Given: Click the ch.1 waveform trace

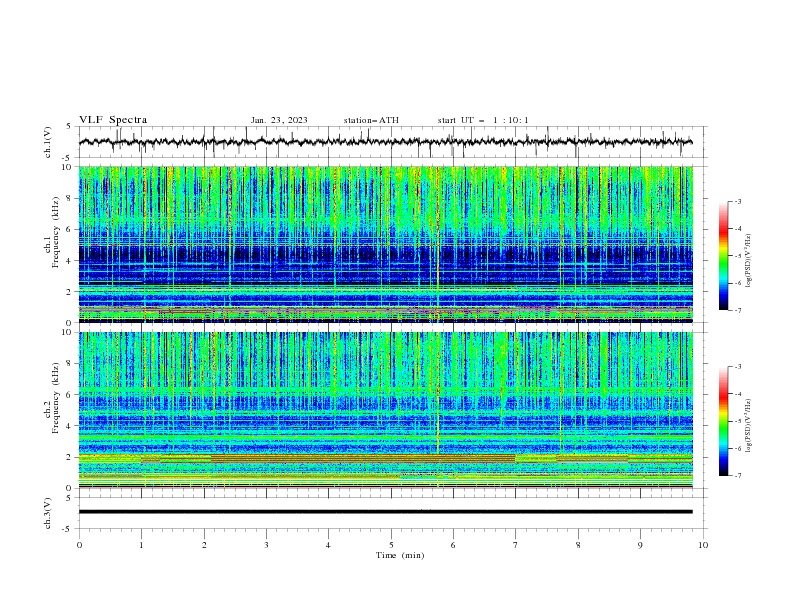Looking at the screenshot, I should pyautogui.click(x=385, y=142).
